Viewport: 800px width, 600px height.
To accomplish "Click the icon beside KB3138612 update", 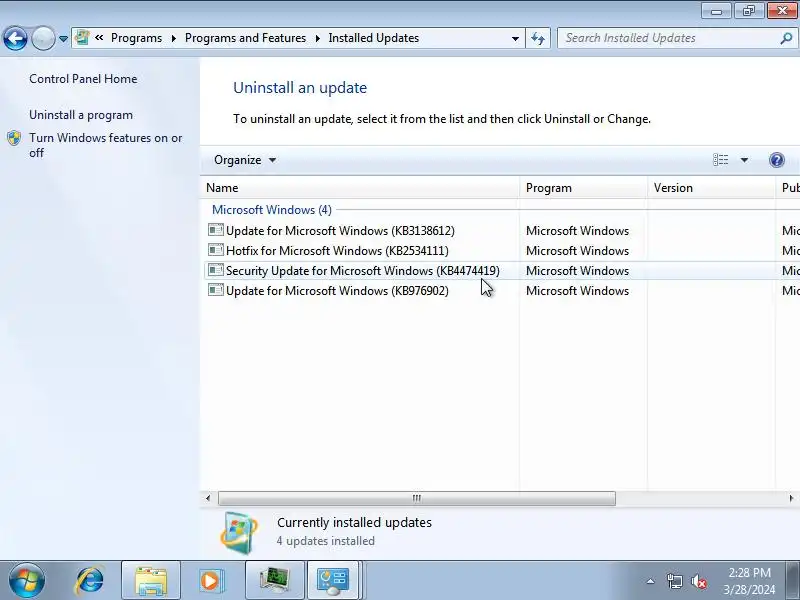I will pos(216,230).
